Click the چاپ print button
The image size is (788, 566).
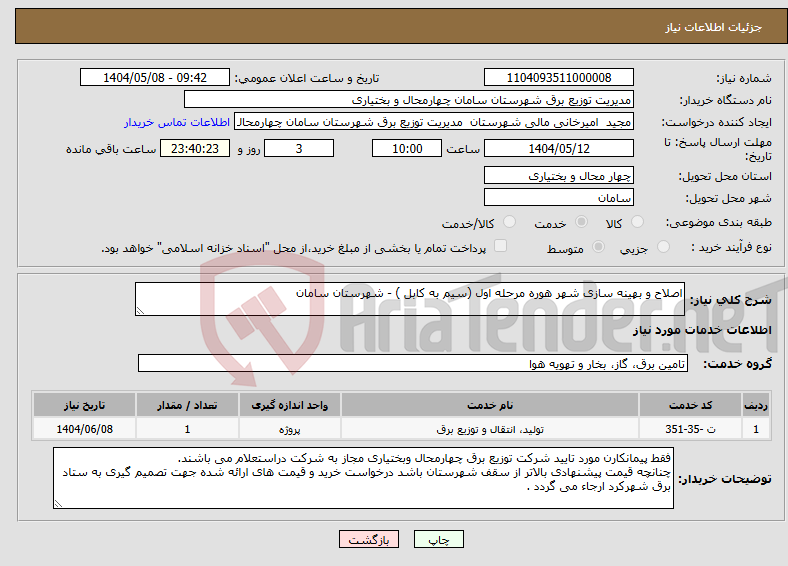(x=439, y=539)
